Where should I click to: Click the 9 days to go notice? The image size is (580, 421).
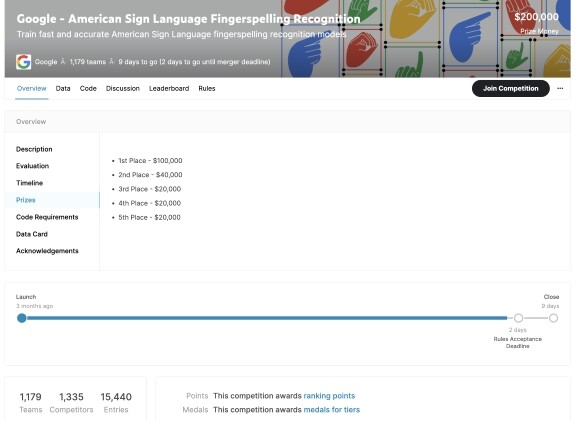point(194,62)
